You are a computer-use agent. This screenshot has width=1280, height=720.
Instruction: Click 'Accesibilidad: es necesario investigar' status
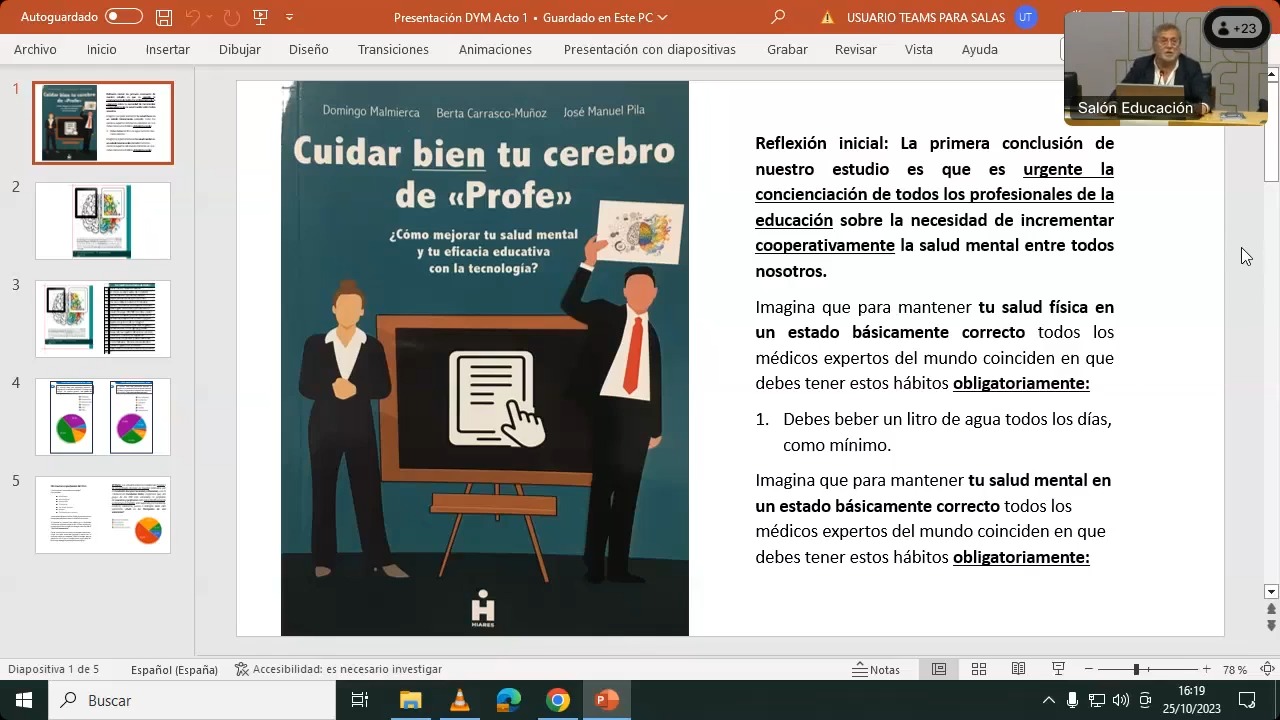coord(338,669)
